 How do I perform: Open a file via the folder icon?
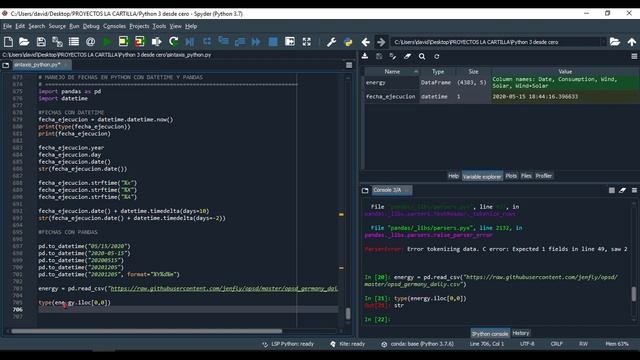pos(24,42)
